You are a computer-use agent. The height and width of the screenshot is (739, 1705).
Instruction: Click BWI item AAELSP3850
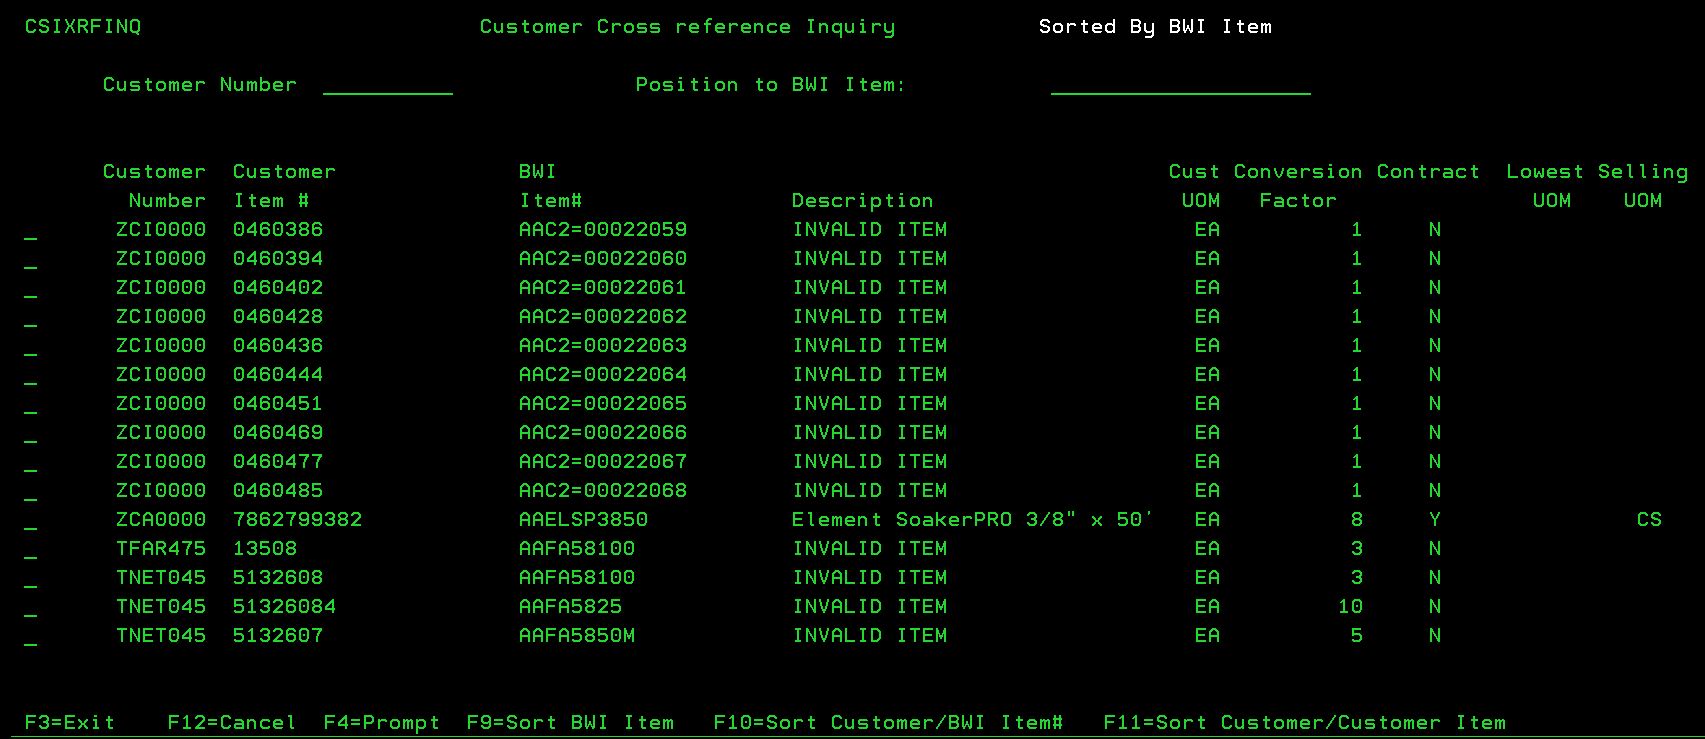pos(583,520)
